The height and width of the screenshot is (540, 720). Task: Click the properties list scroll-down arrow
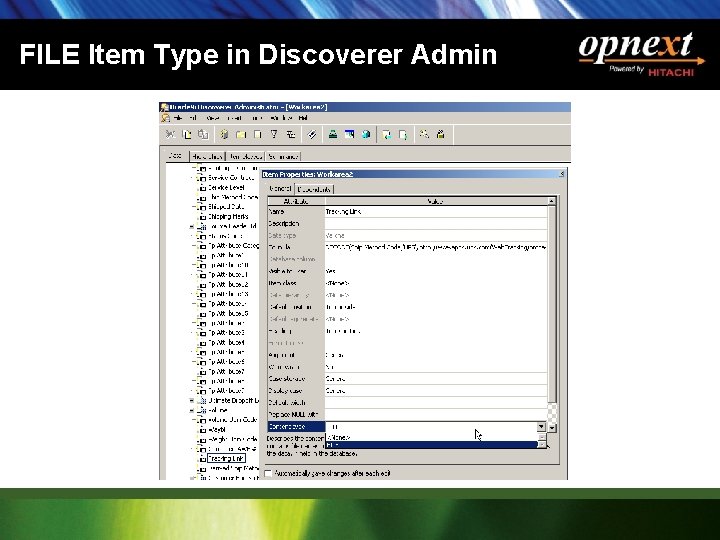tap(552, 428)
